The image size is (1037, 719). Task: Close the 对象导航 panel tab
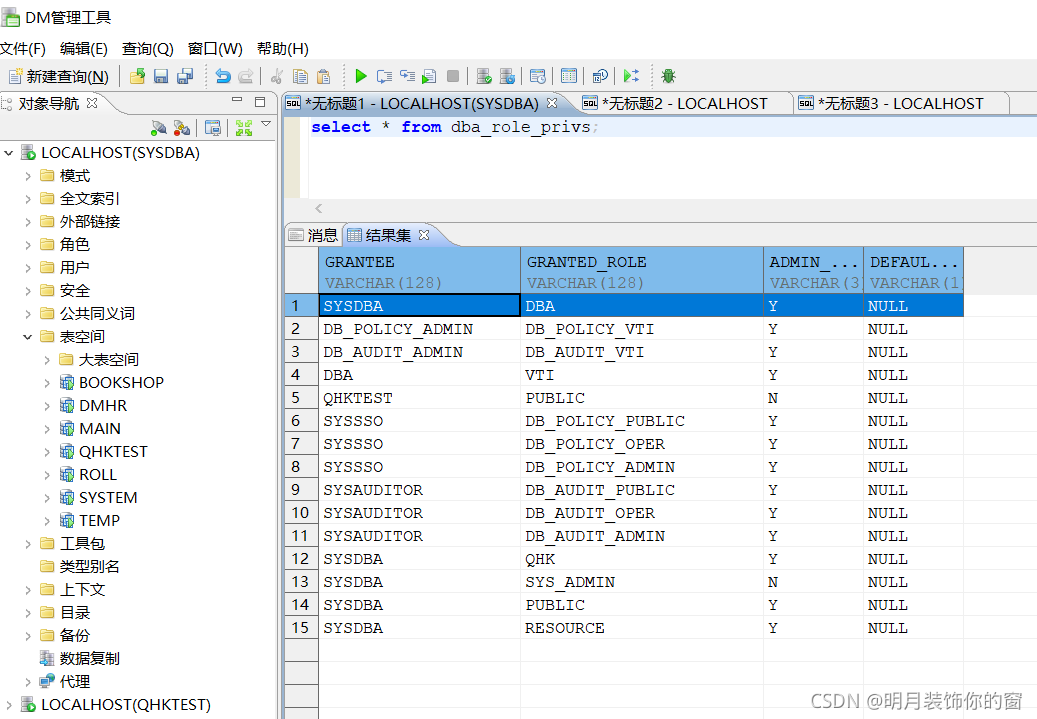pos(93,103)
